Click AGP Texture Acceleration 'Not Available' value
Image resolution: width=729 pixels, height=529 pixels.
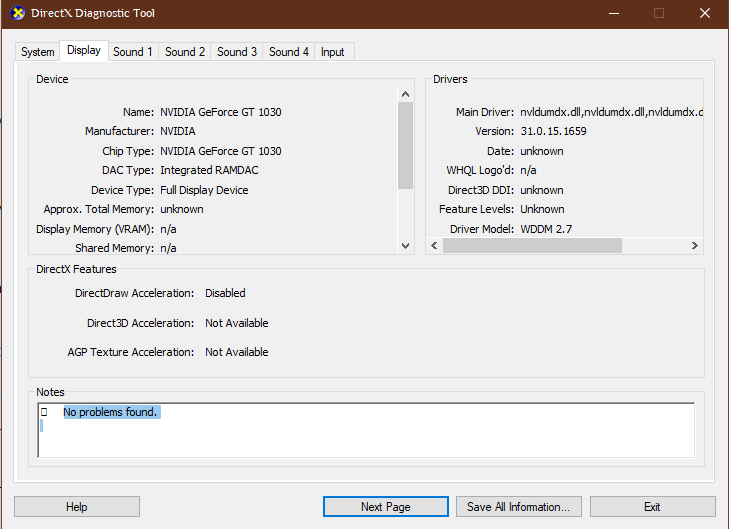click(237, 352)
